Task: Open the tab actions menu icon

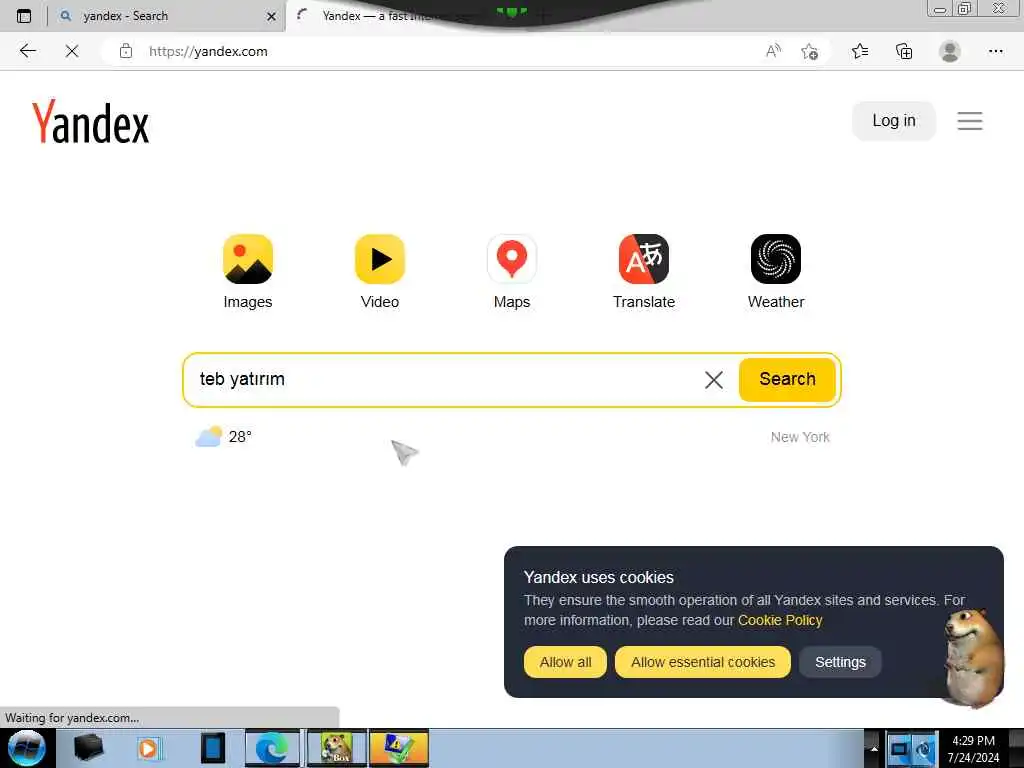Action: tap(24, 16)
